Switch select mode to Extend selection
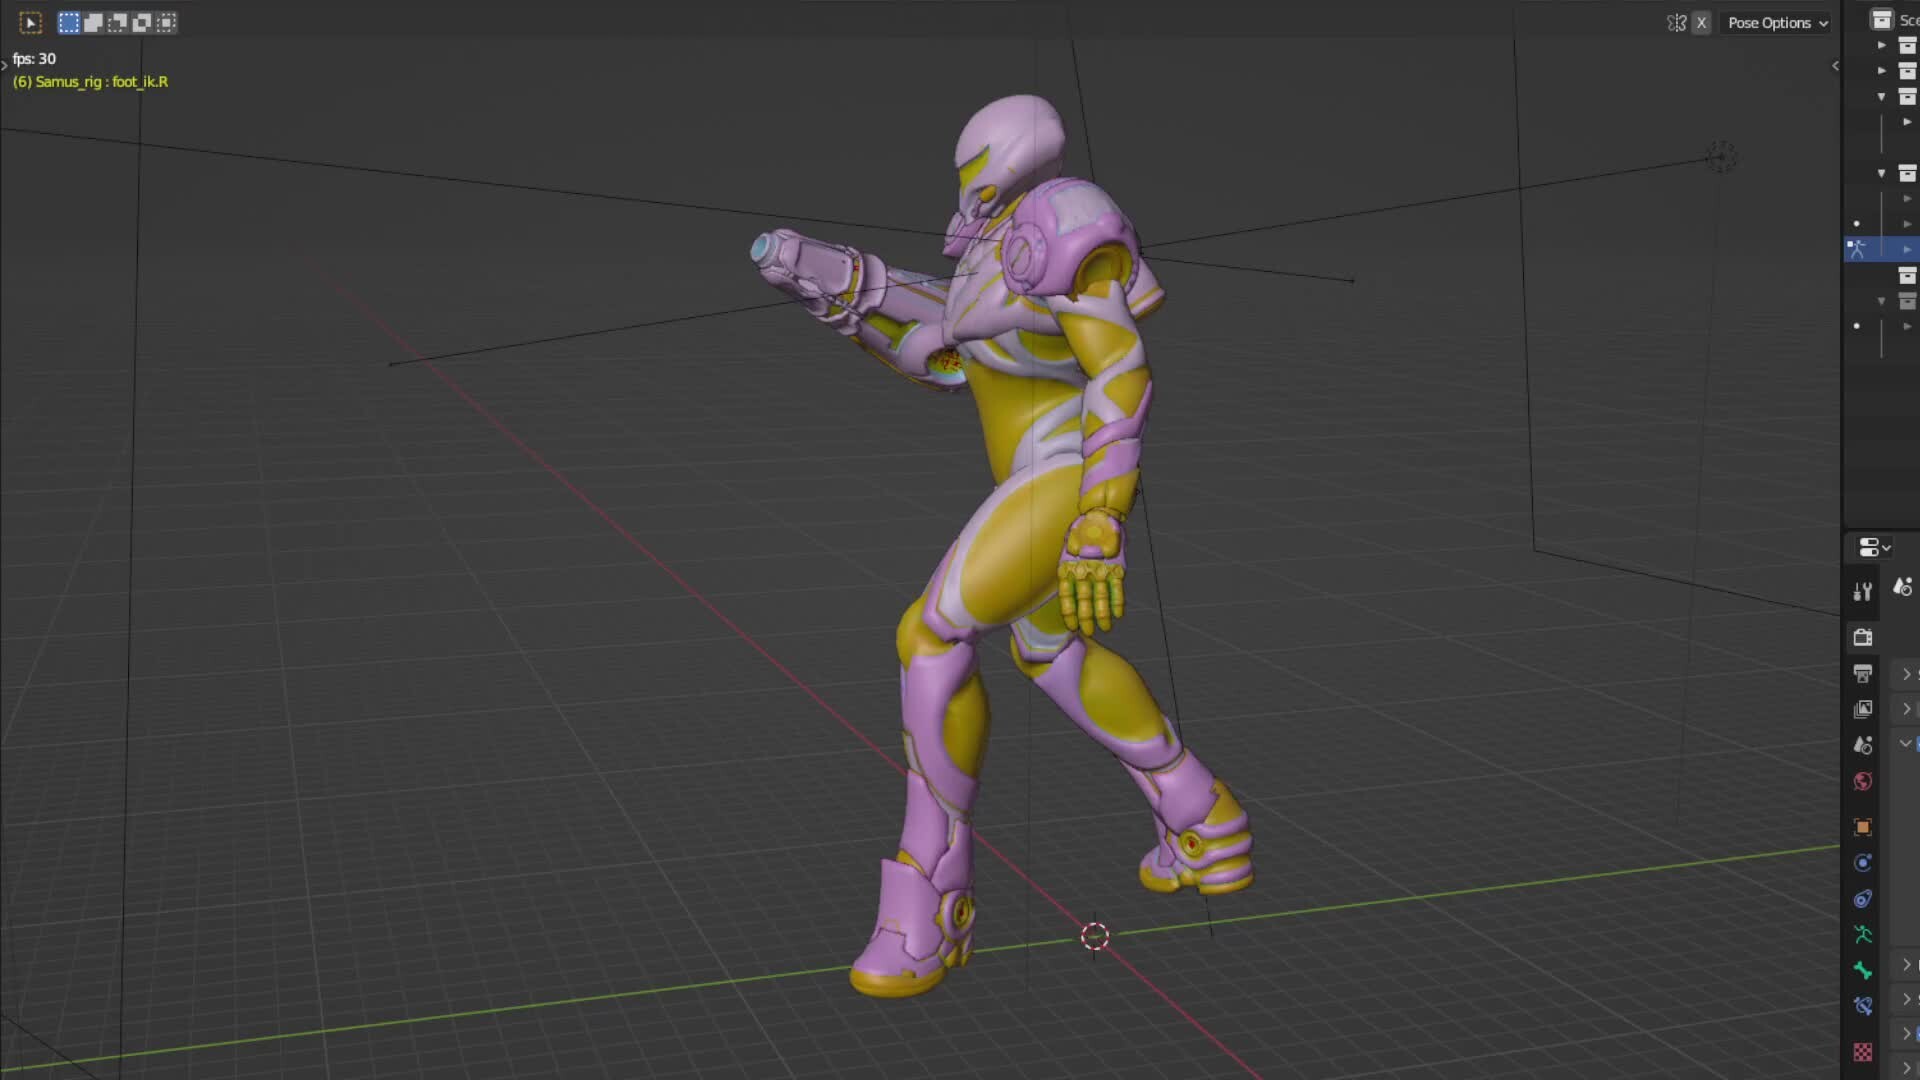Image resolution: width=1920 pixels, height=1080 pixels. tap(92, 22)
